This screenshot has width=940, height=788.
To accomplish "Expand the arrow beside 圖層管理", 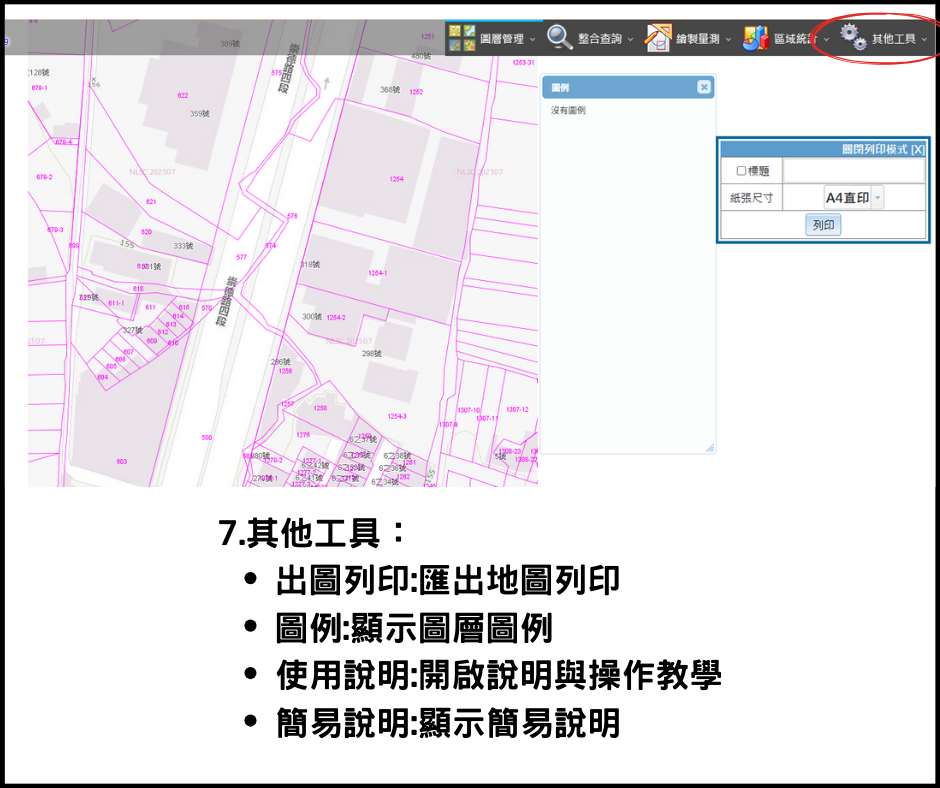I will tap(532, 39).
